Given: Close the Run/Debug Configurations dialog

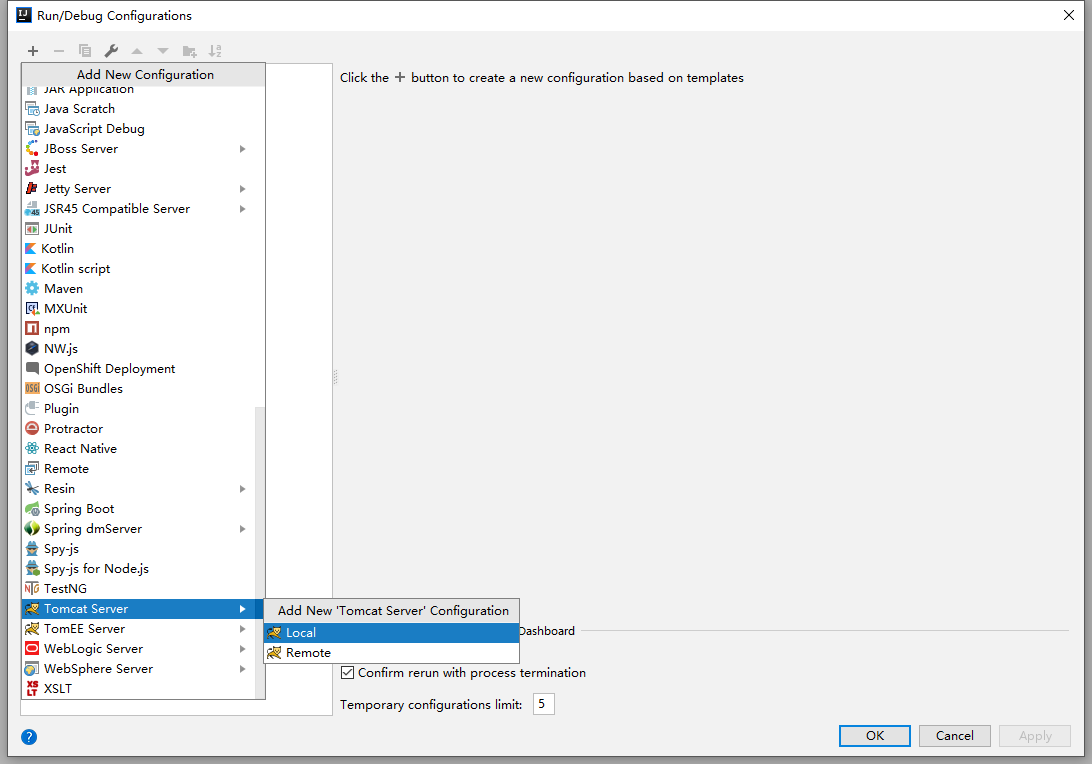Looking at the screenshot, I should pos(1069,15).
